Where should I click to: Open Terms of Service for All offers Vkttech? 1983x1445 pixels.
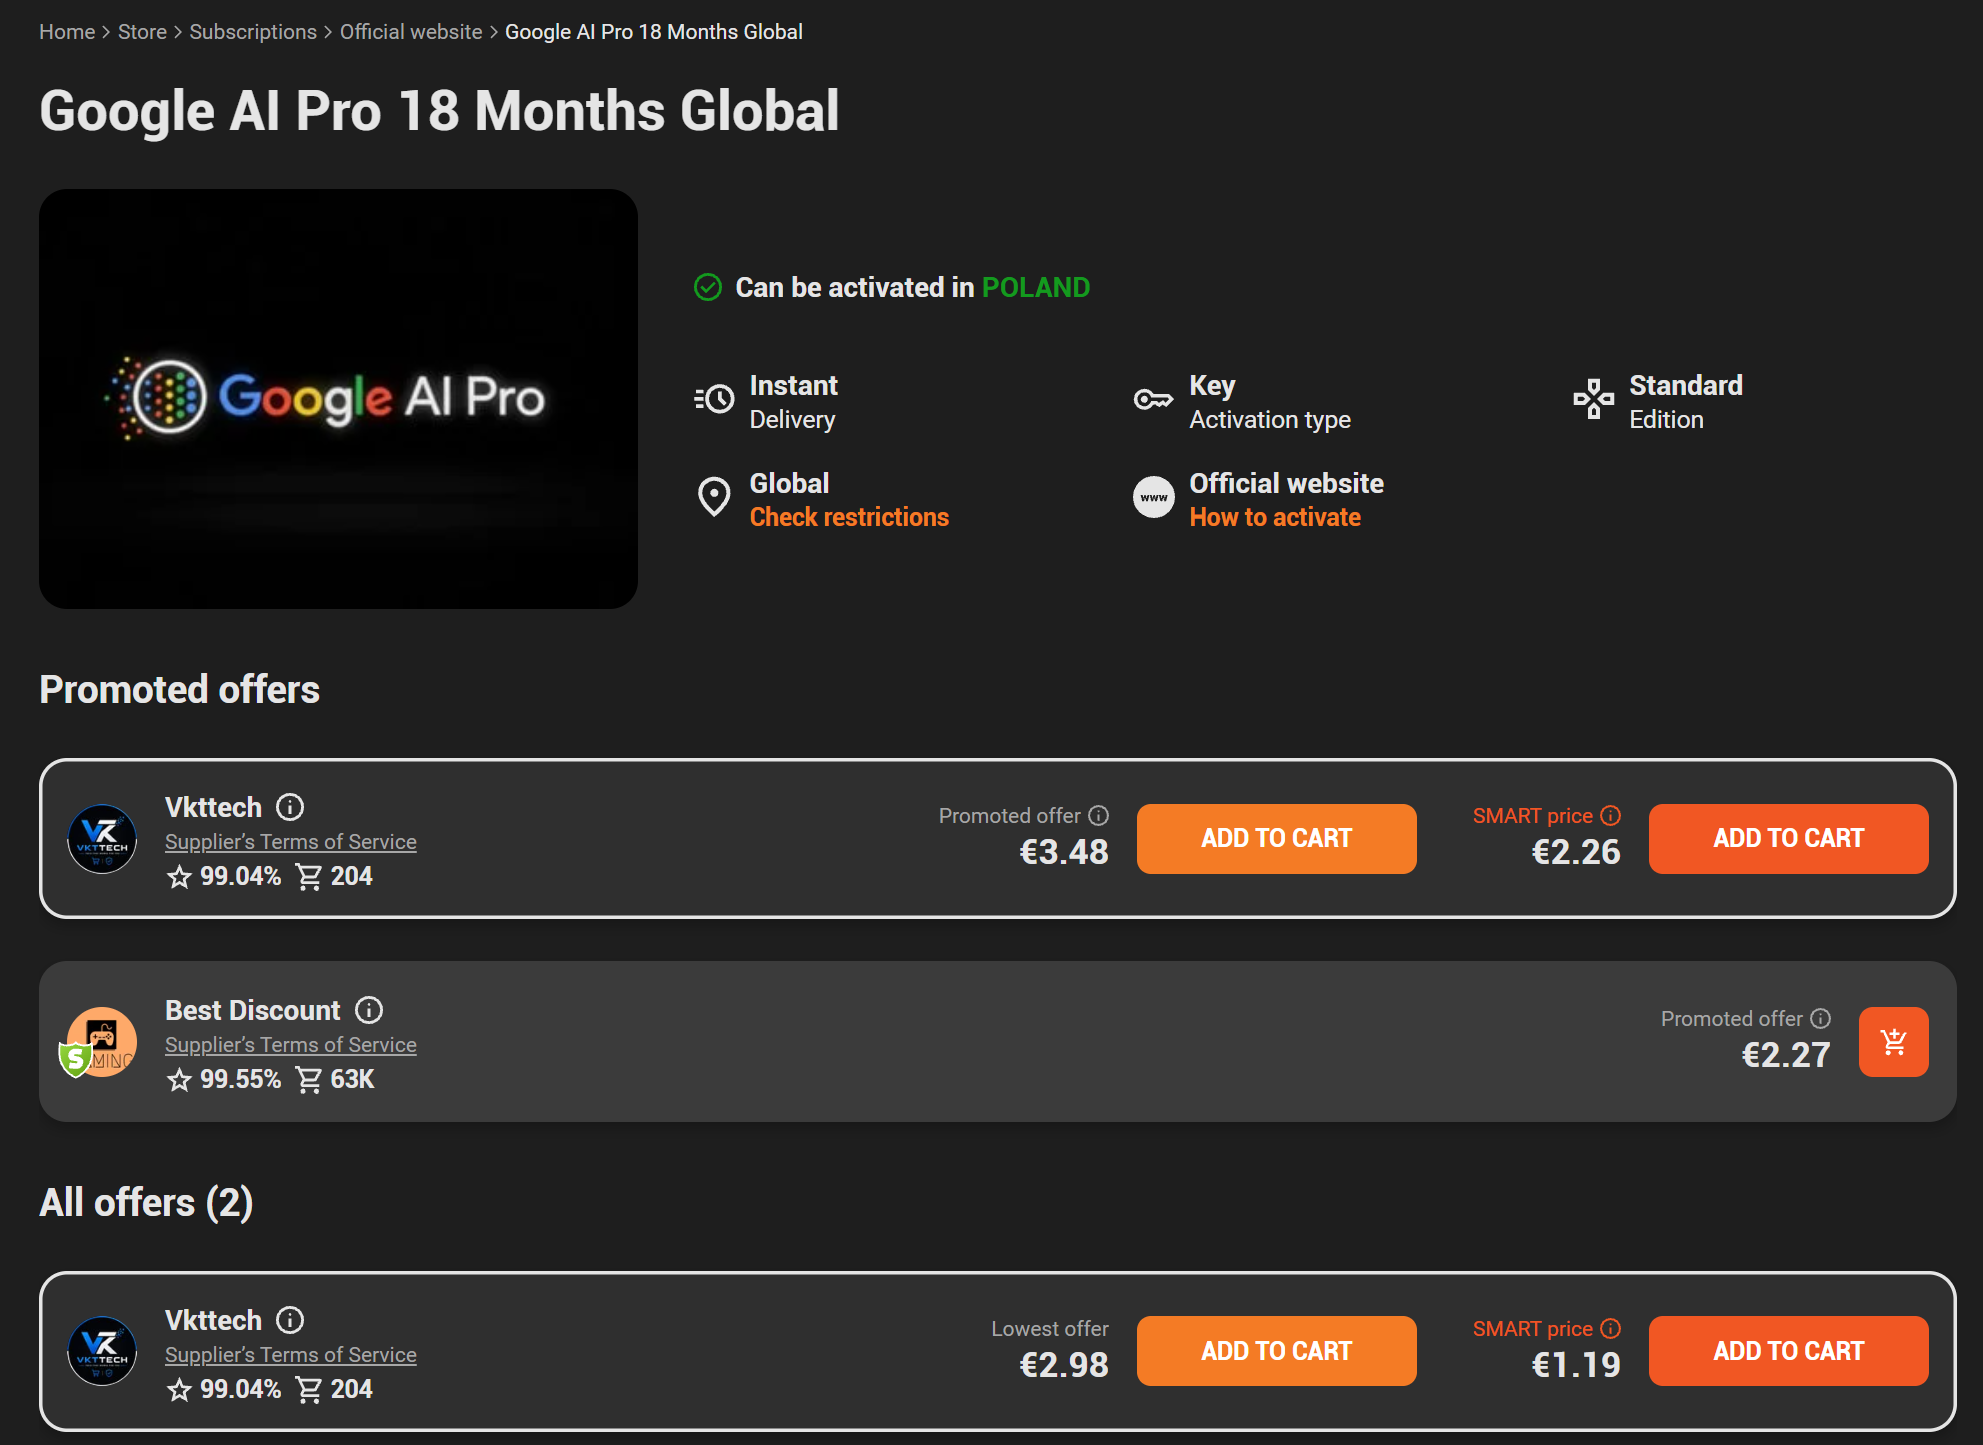pyautogui.click(x=291, y=1355)
